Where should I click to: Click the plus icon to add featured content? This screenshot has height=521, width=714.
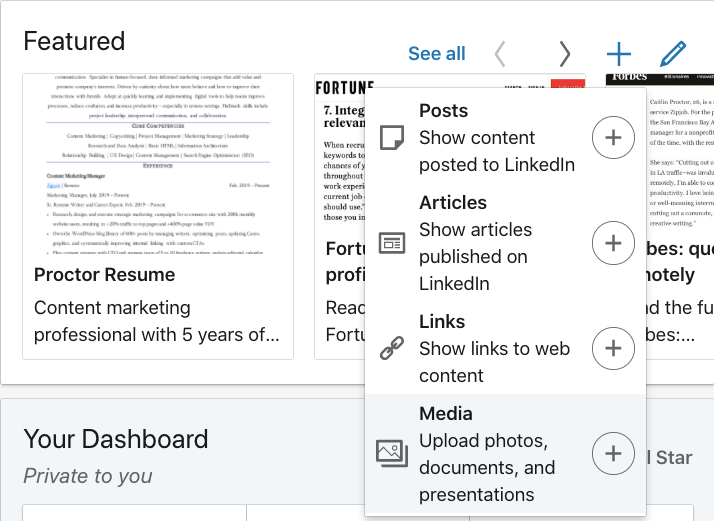[619, 54]
